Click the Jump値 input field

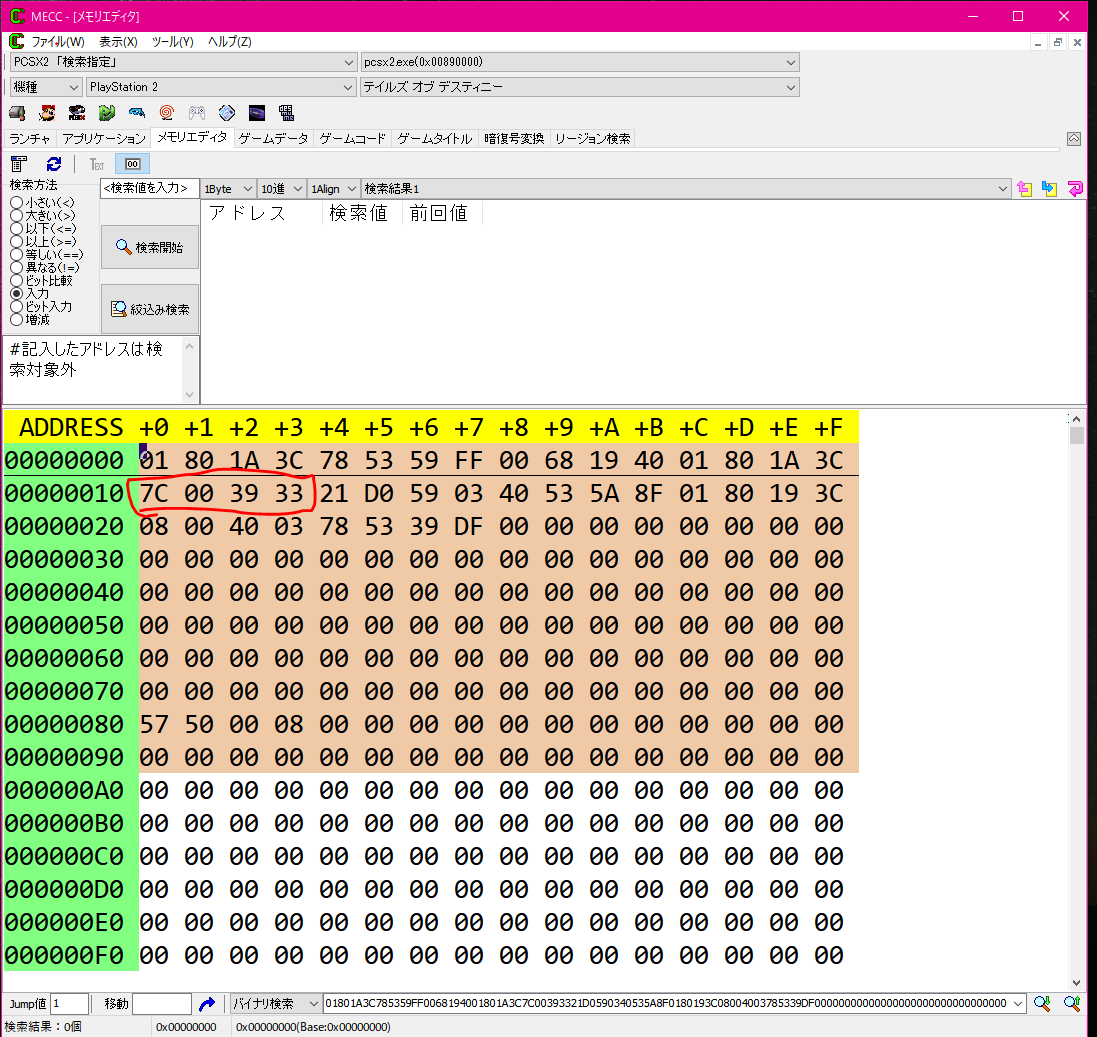click(69, 1004)
